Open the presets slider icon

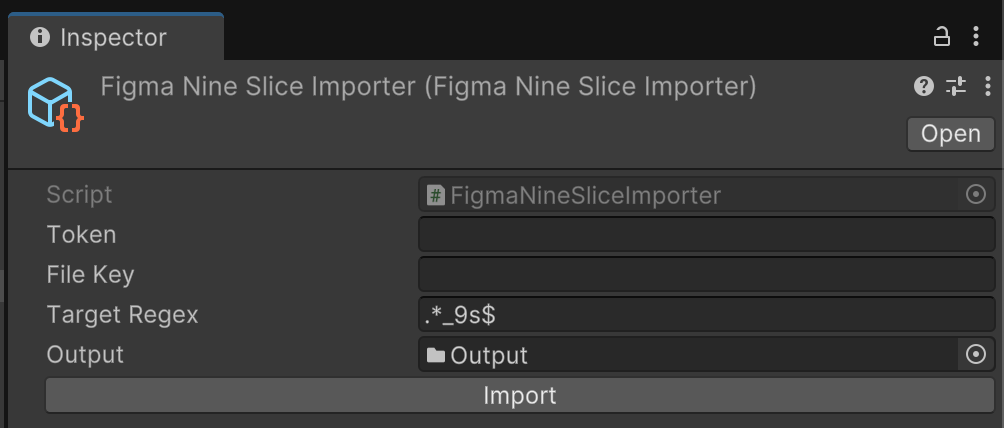pyautogui.click(x=956, y=87)
